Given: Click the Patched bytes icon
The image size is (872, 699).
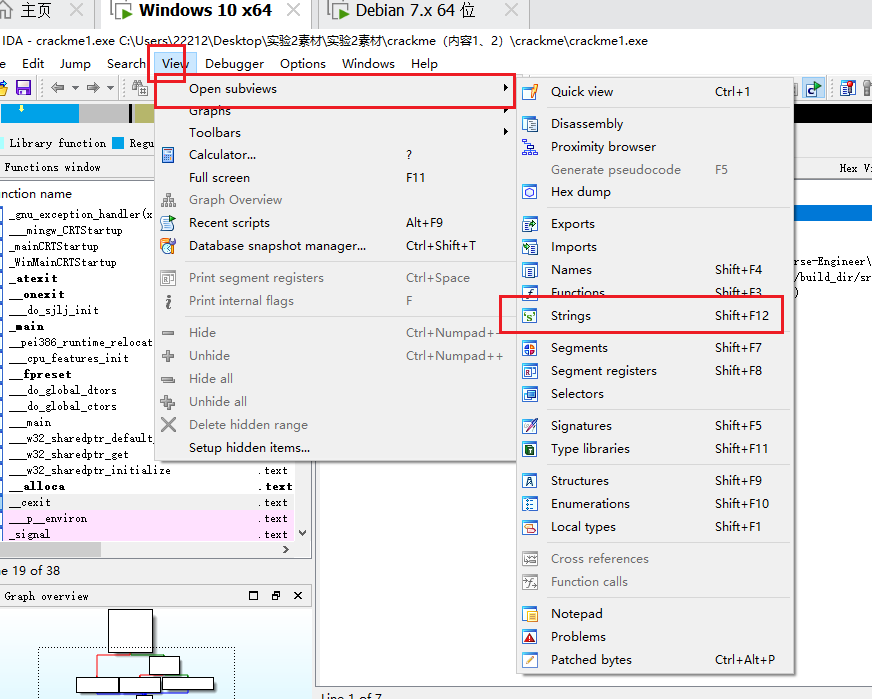Looking at the screenshot, I should point(530,660).
